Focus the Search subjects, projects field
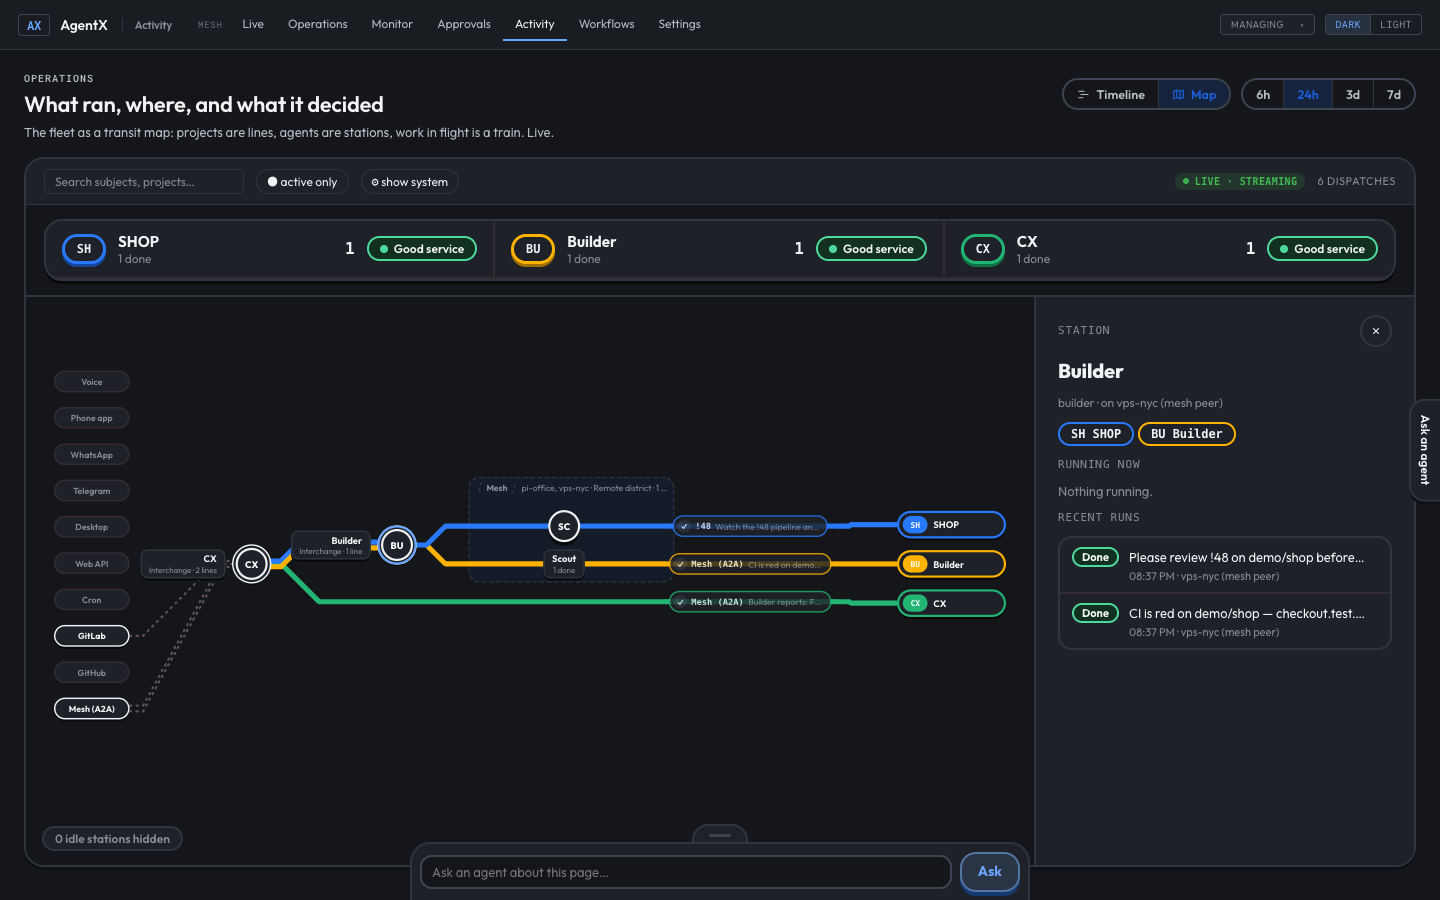This screenshot has width=1440, height=900. point(144,182)
